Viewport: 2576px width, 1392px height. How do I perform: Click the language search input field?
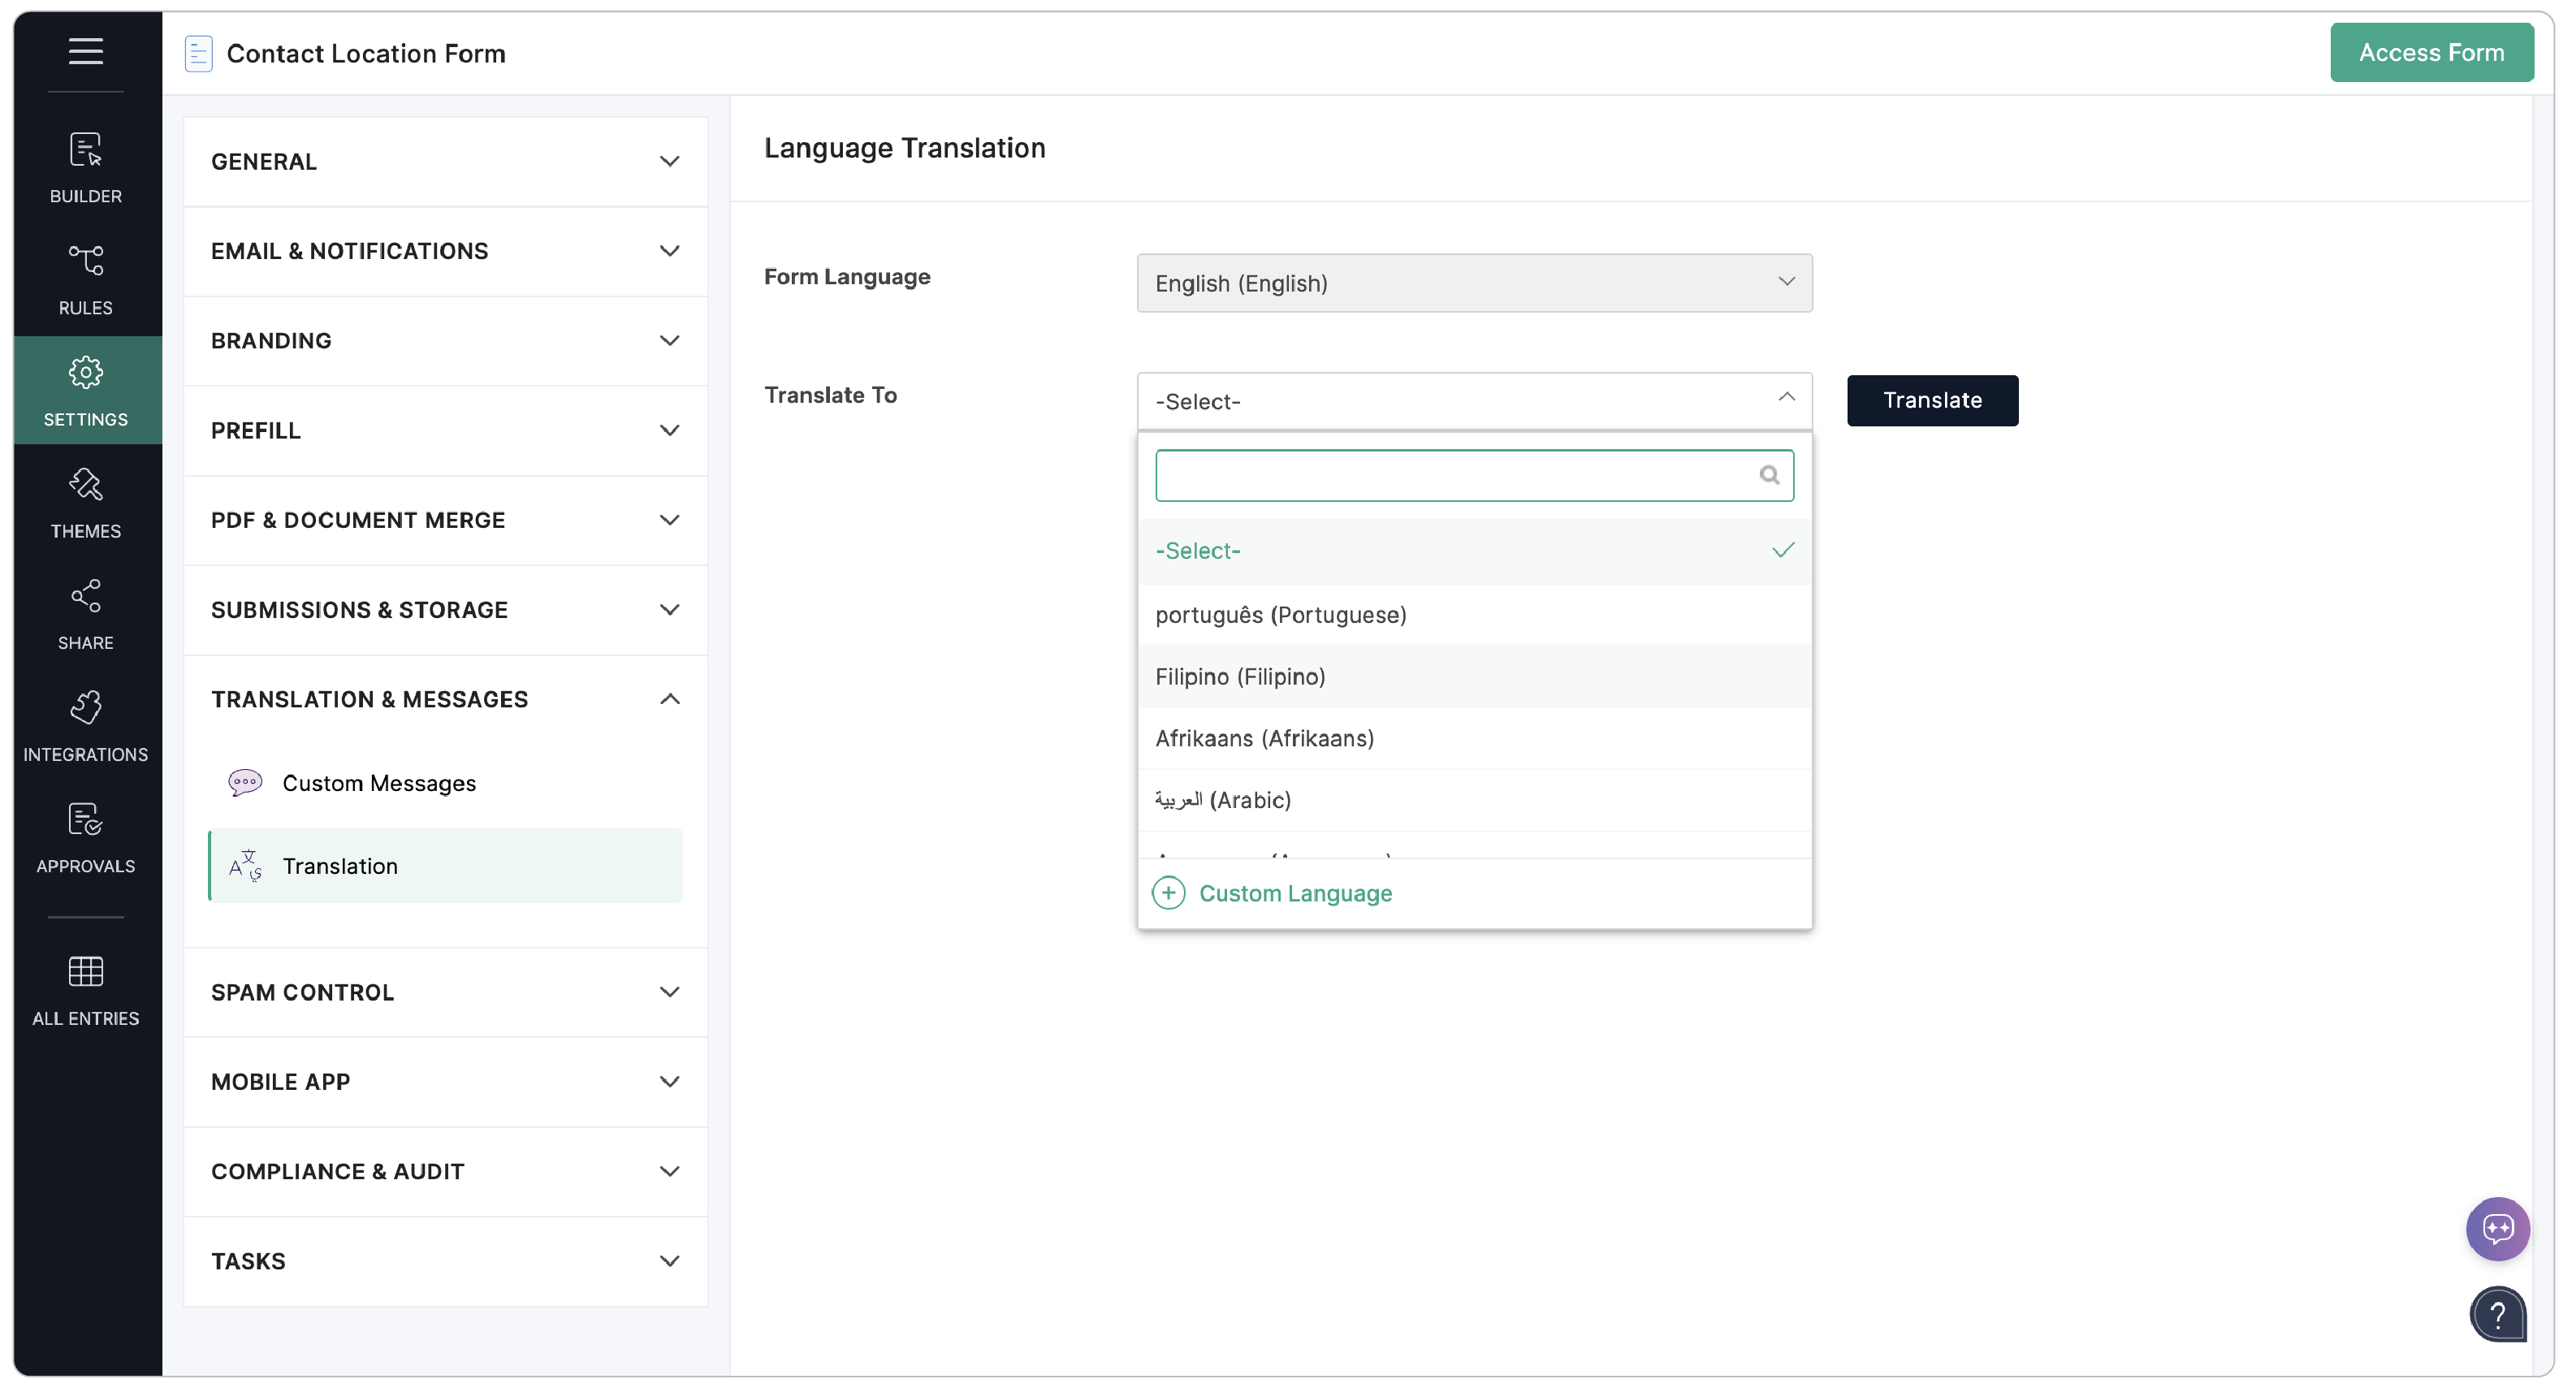[x=1455, y=475]
